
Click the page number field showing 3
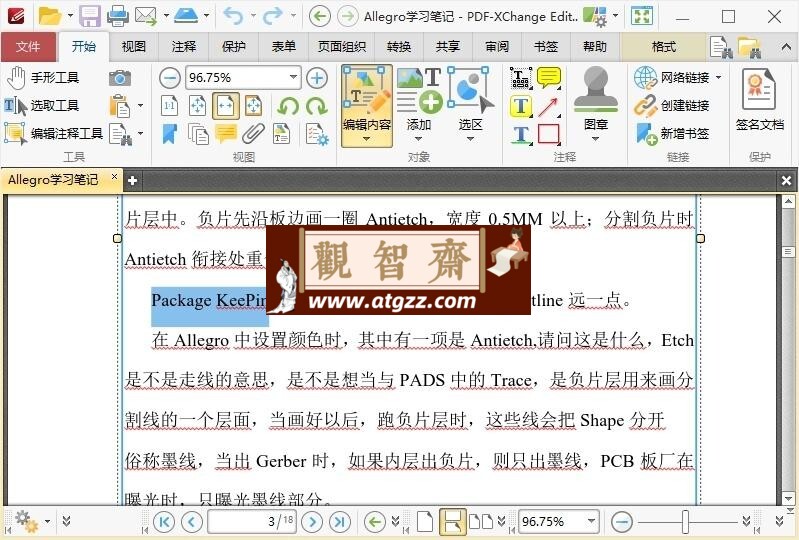252,521
